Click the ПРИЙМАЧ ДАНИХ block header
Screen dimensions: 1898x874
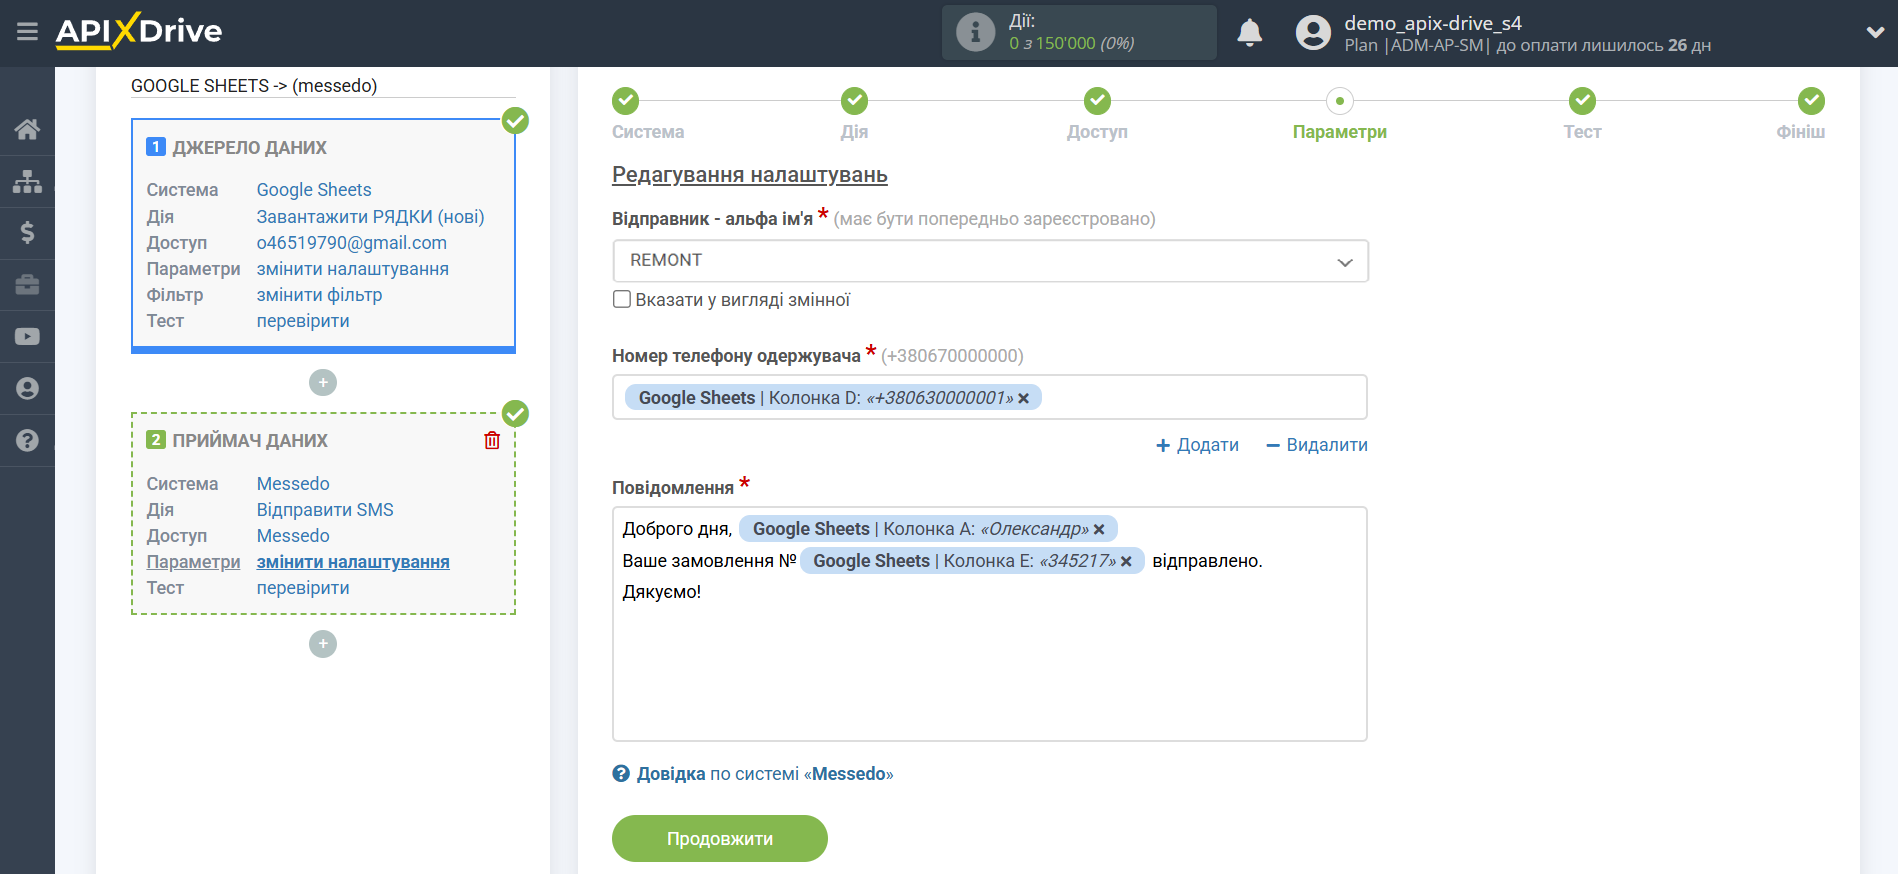pos(250,441)
